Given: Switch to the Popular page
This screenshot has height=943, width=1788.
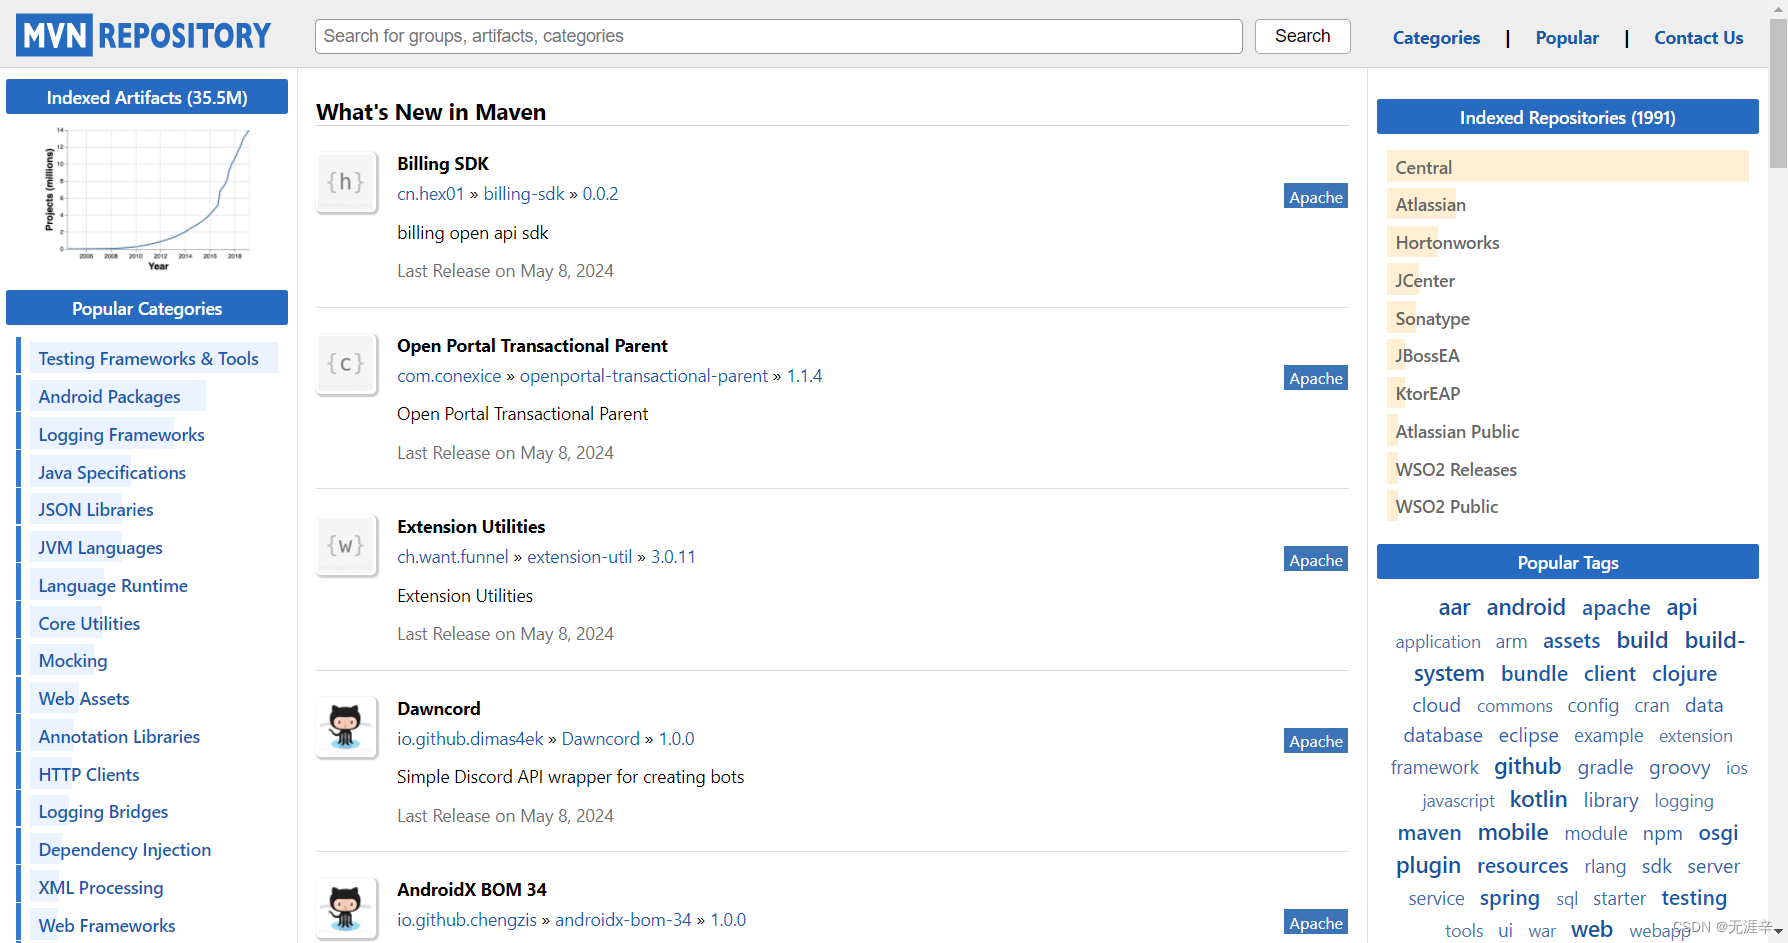Looking at the screenshot, I should pyautogui.click(x=1566, y=37).
